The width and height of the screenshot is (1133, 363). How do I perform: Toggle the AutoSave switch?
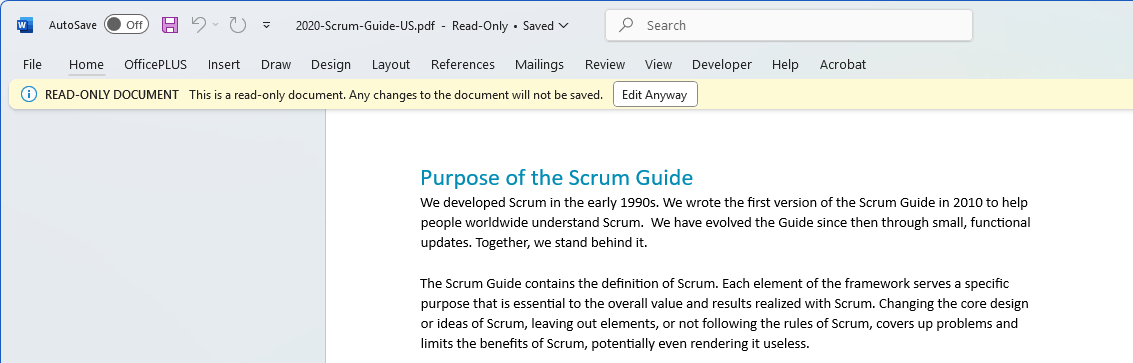[126, 25]
